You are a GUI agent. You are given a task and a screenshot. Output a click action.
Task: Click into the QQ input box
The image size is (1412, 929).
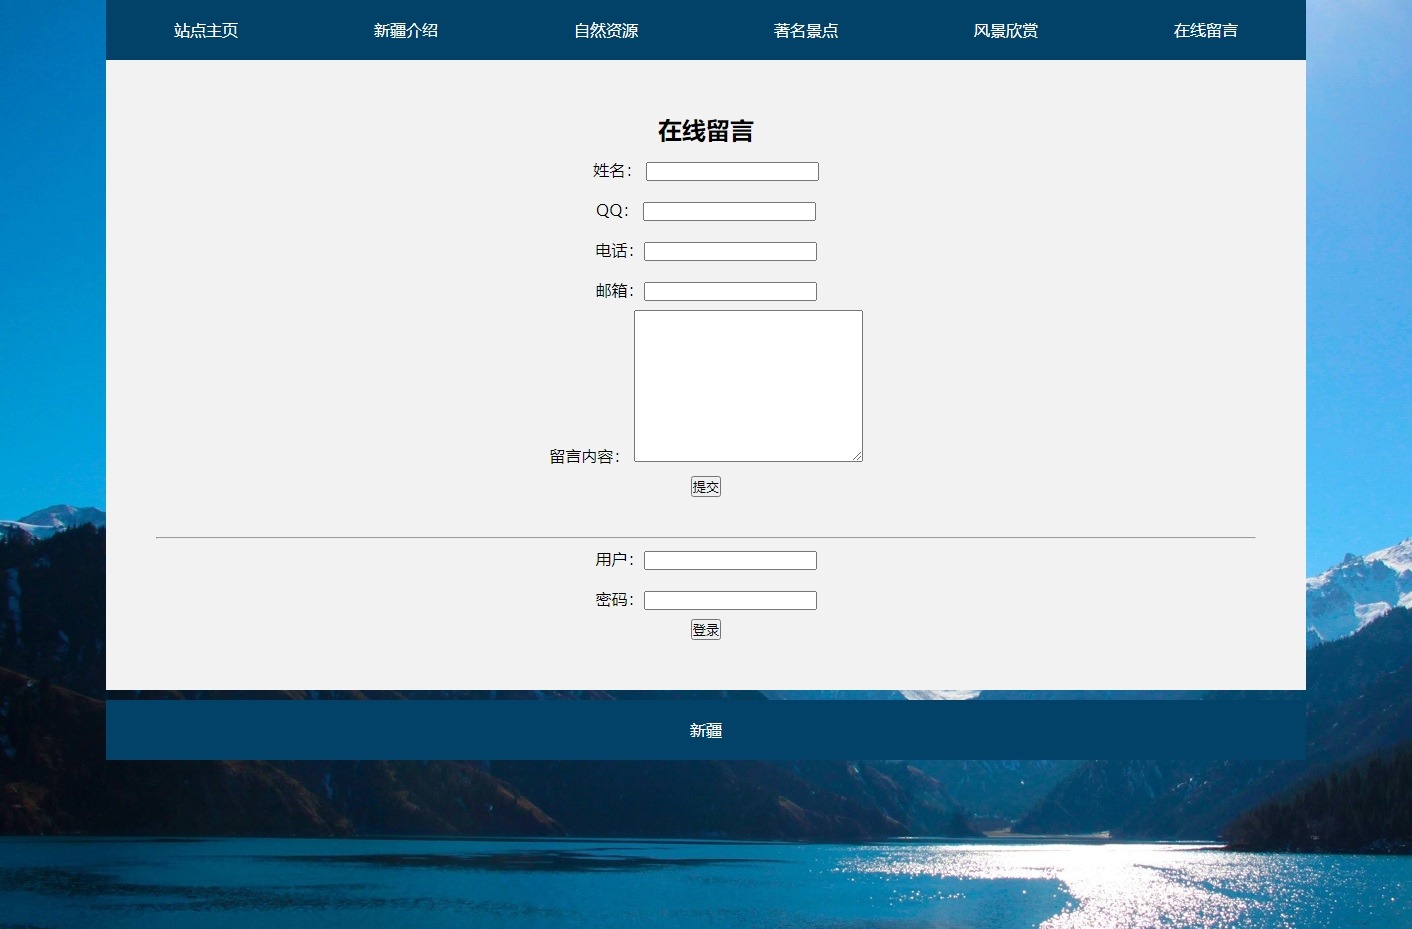[x=729, y=212]
